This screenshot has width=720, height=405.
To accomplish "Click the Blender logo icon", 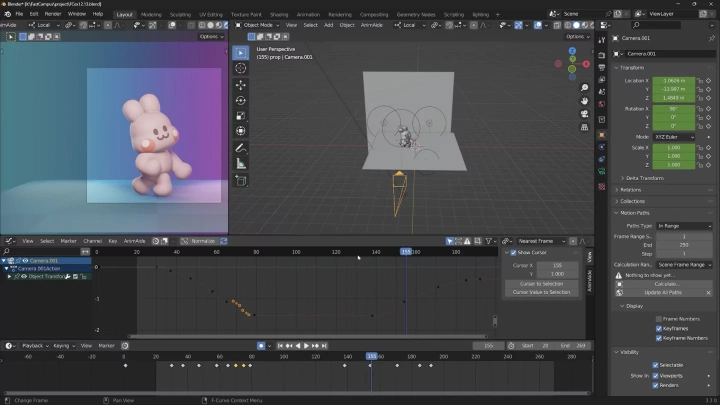I will [x=7, y=14].
